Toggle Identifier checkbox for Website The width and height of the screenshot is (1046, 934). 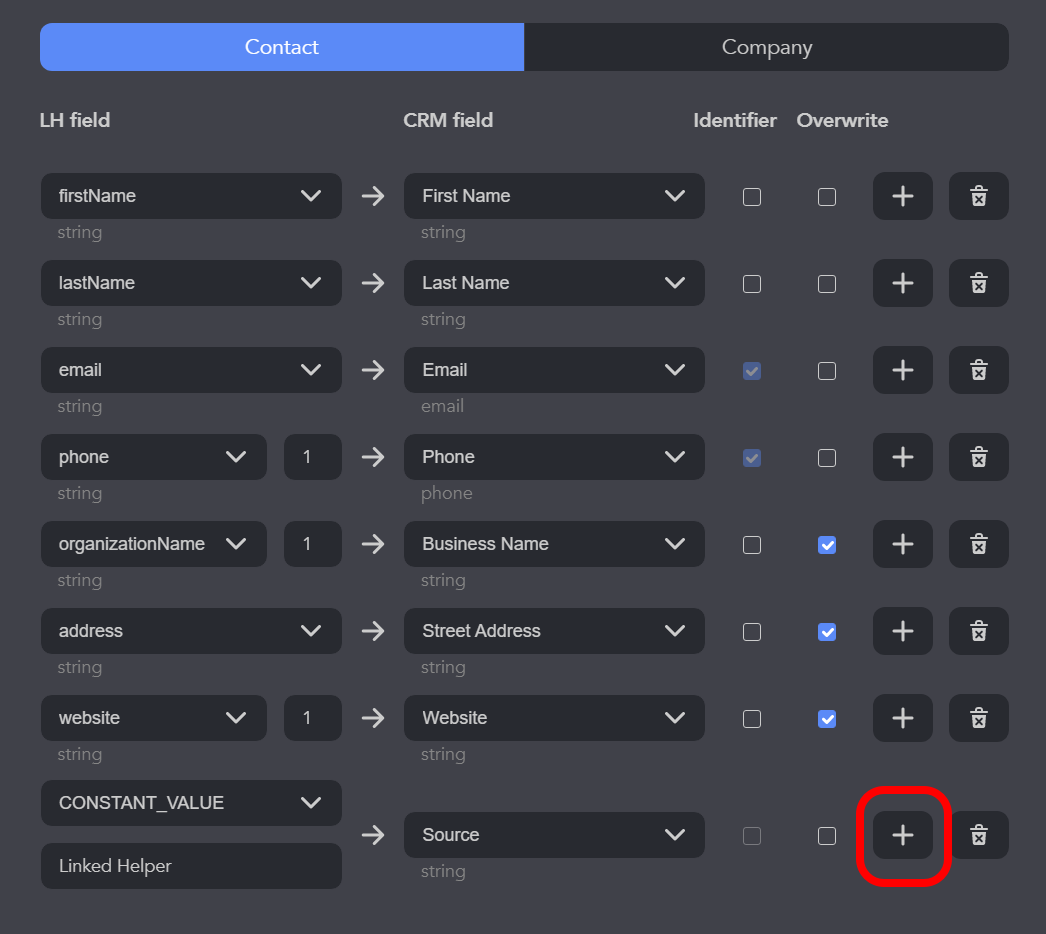(752, 719)
